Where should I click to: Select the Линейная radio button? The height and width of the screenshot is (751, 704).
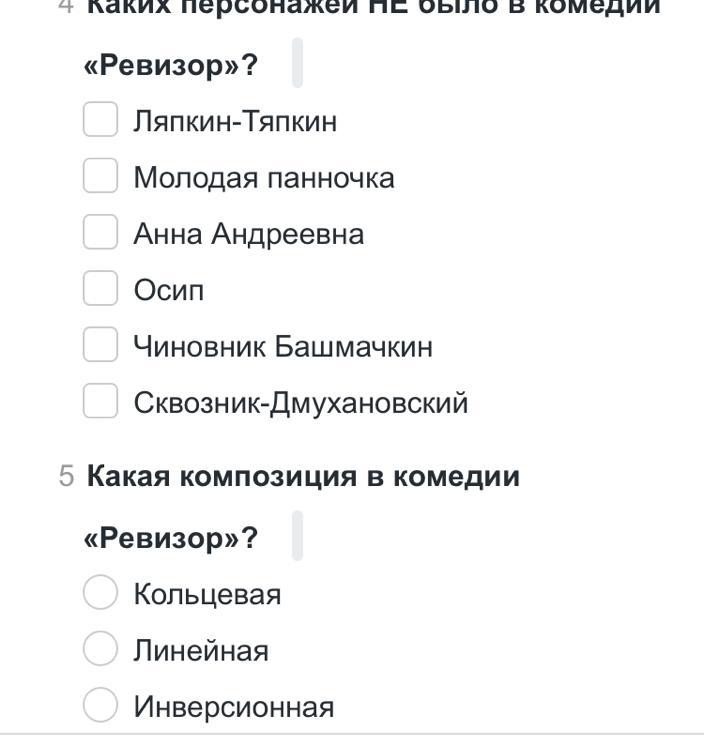click(100, 649)
